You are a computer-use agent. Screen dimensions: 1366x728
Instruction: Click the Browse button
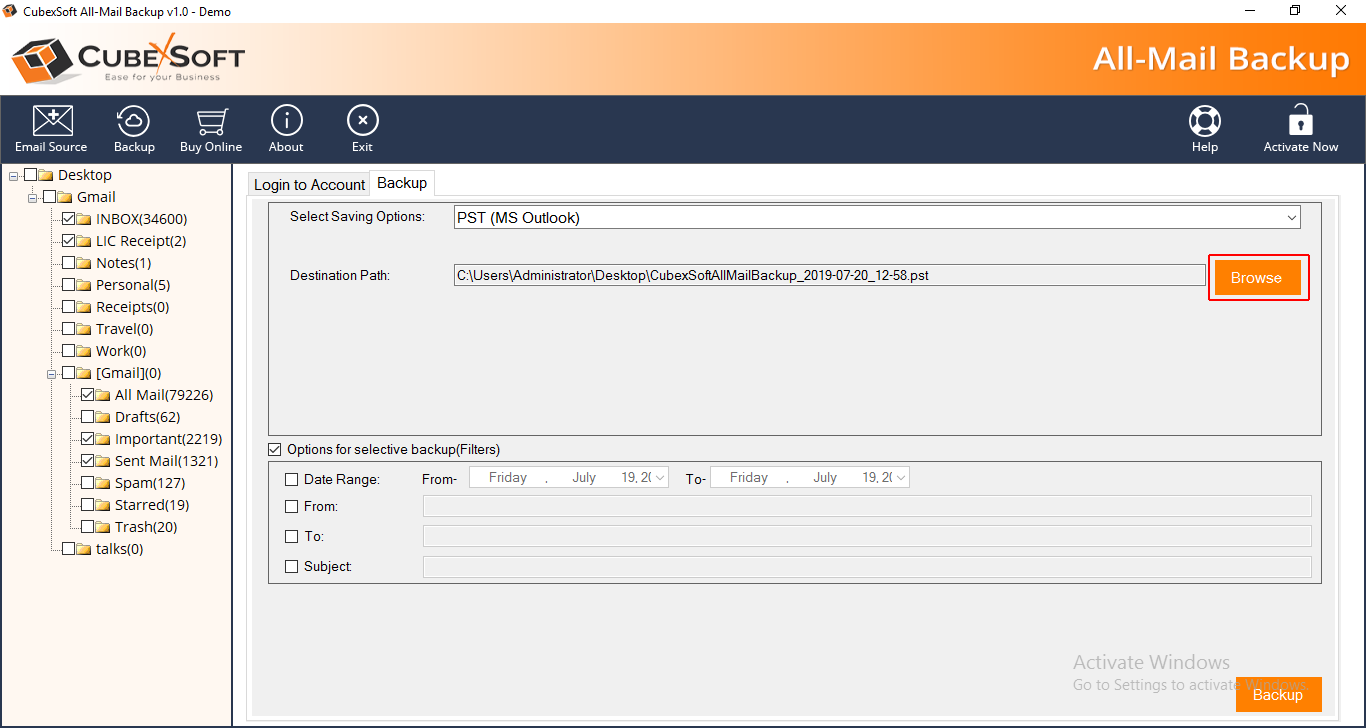point(1256,278)
